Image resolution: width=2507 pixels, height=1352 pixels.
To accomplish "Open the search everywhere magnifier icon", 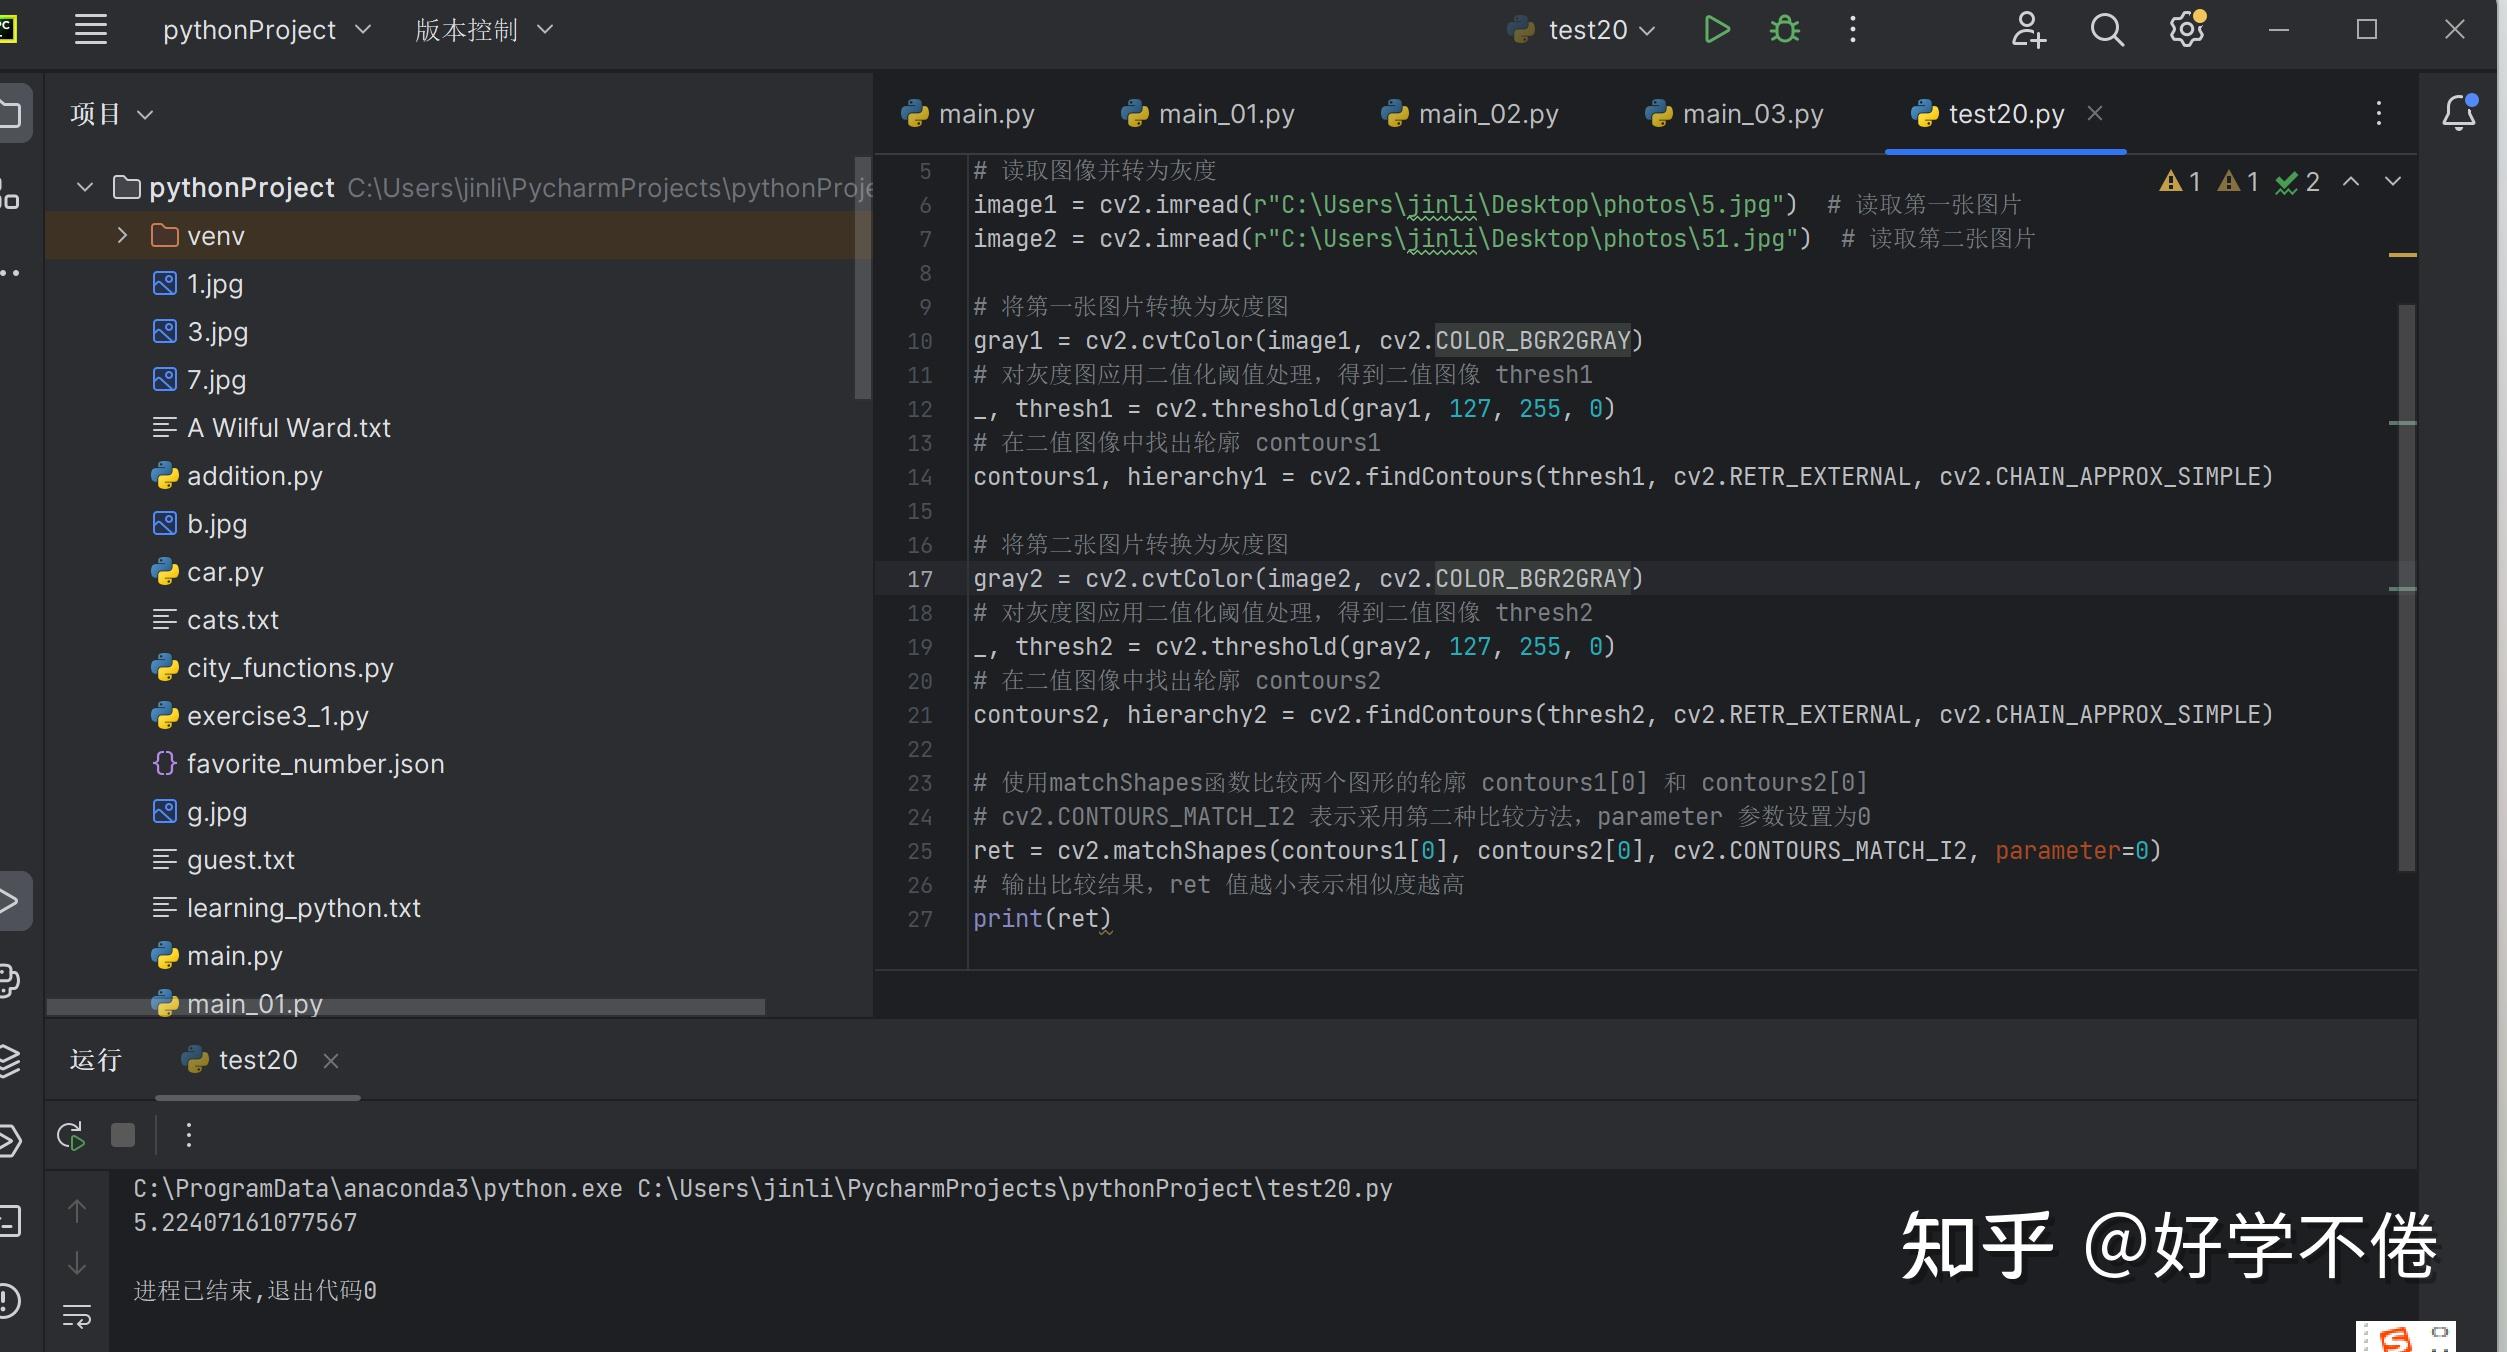I will (2107, 30).
